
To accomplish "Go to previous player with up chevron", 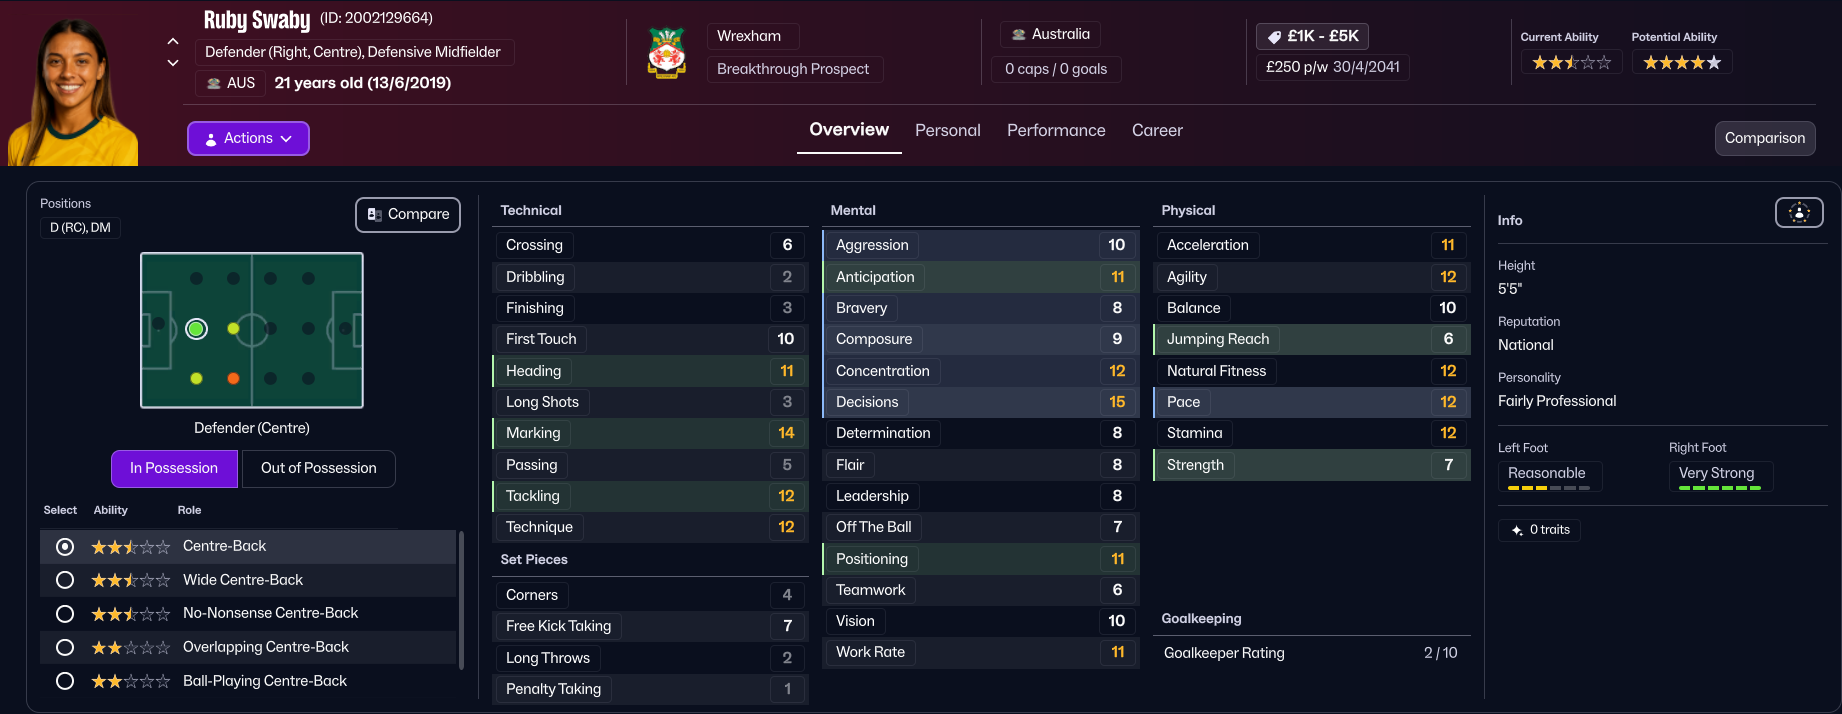I will click(x=173, y=41).
